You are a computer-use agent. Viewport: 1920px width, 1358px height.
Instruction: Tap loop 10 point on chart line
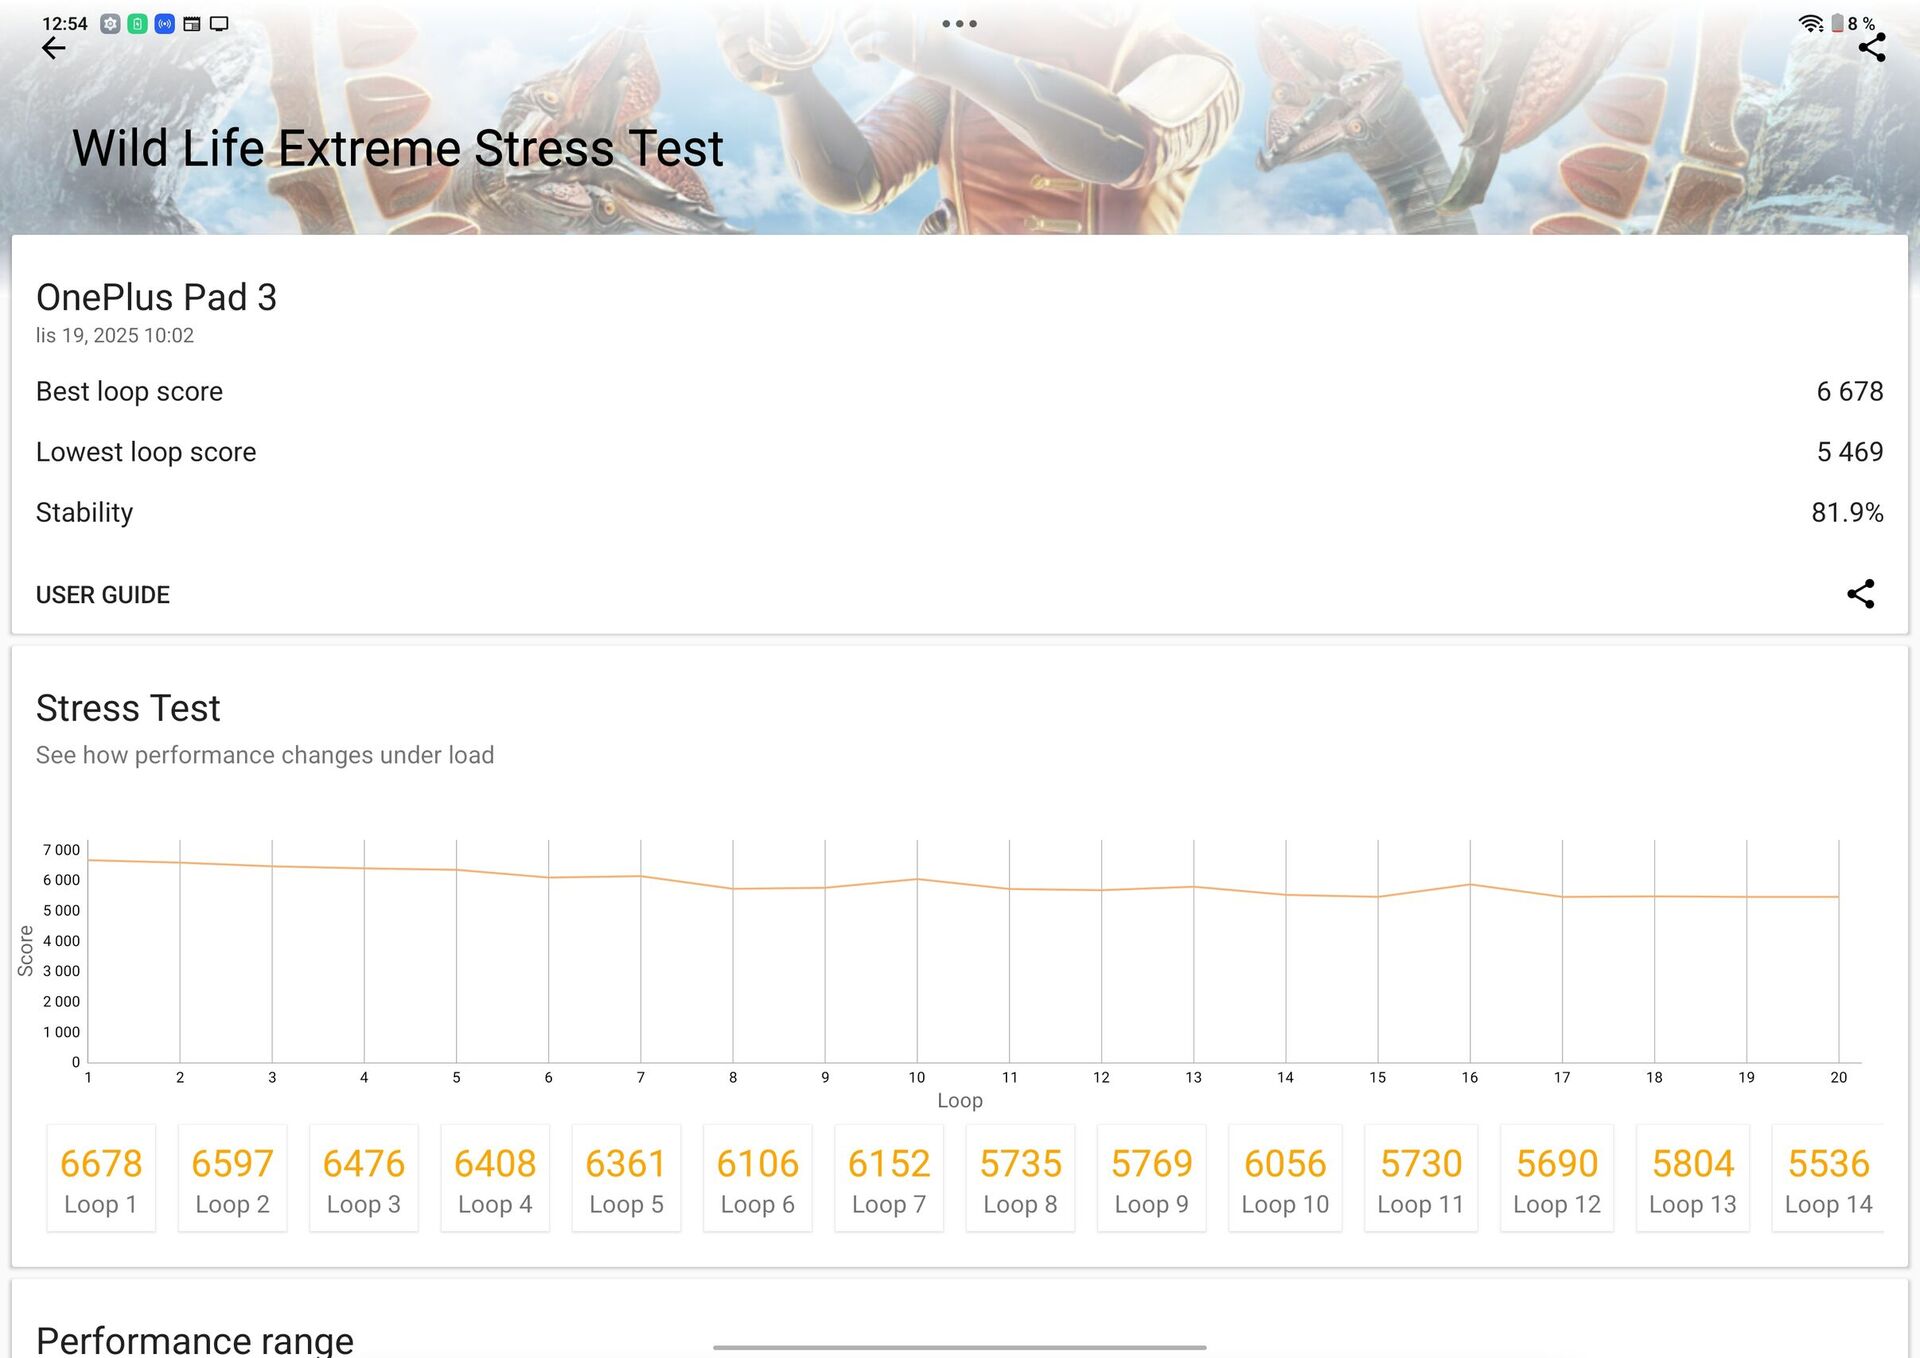pos(917,879)
